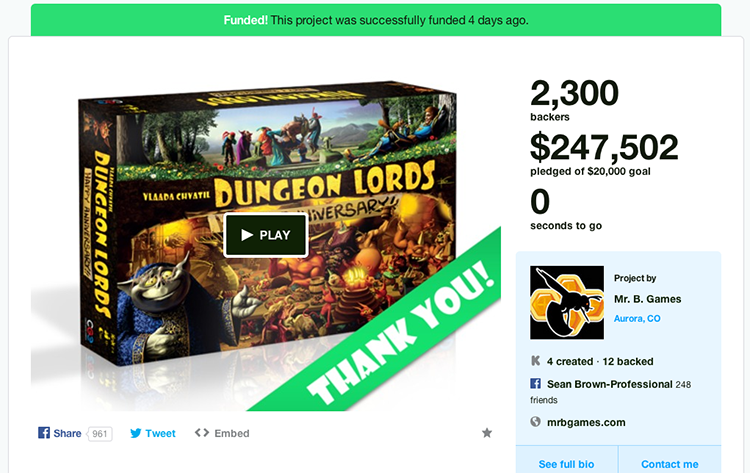The width and height of the screenshot is (750, 473).
Task: Open the 12 backed projects link
Action: point(628,362)
